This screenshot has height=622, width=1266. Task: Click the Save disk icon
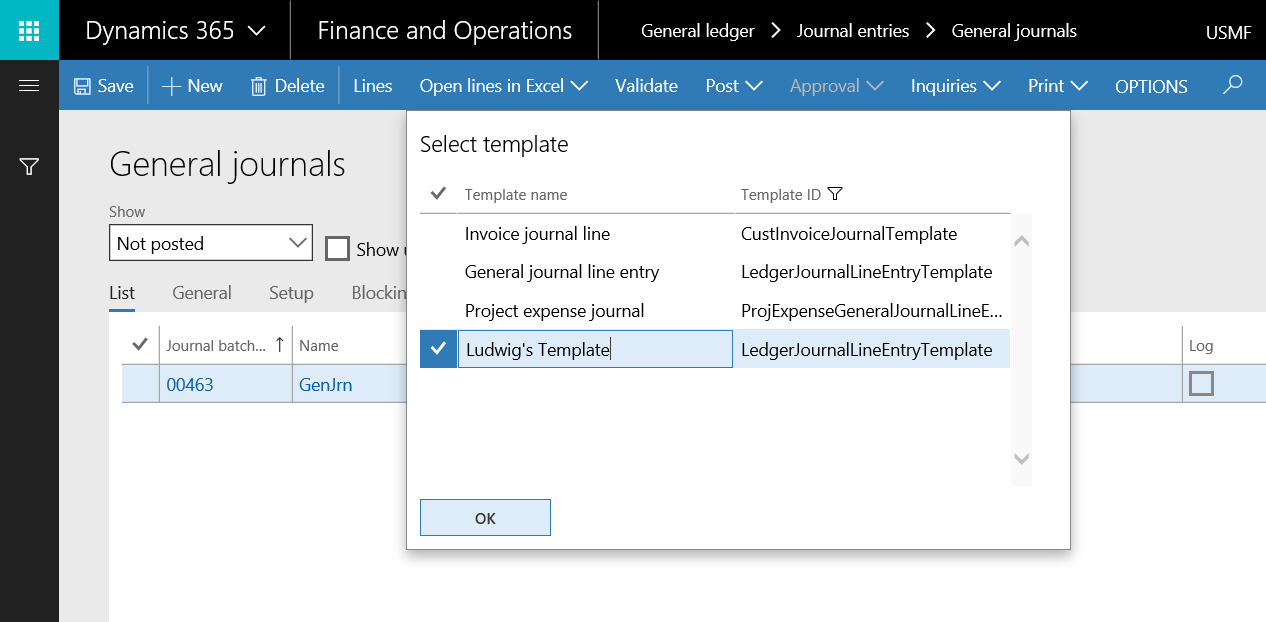click(x=82, y=86)
